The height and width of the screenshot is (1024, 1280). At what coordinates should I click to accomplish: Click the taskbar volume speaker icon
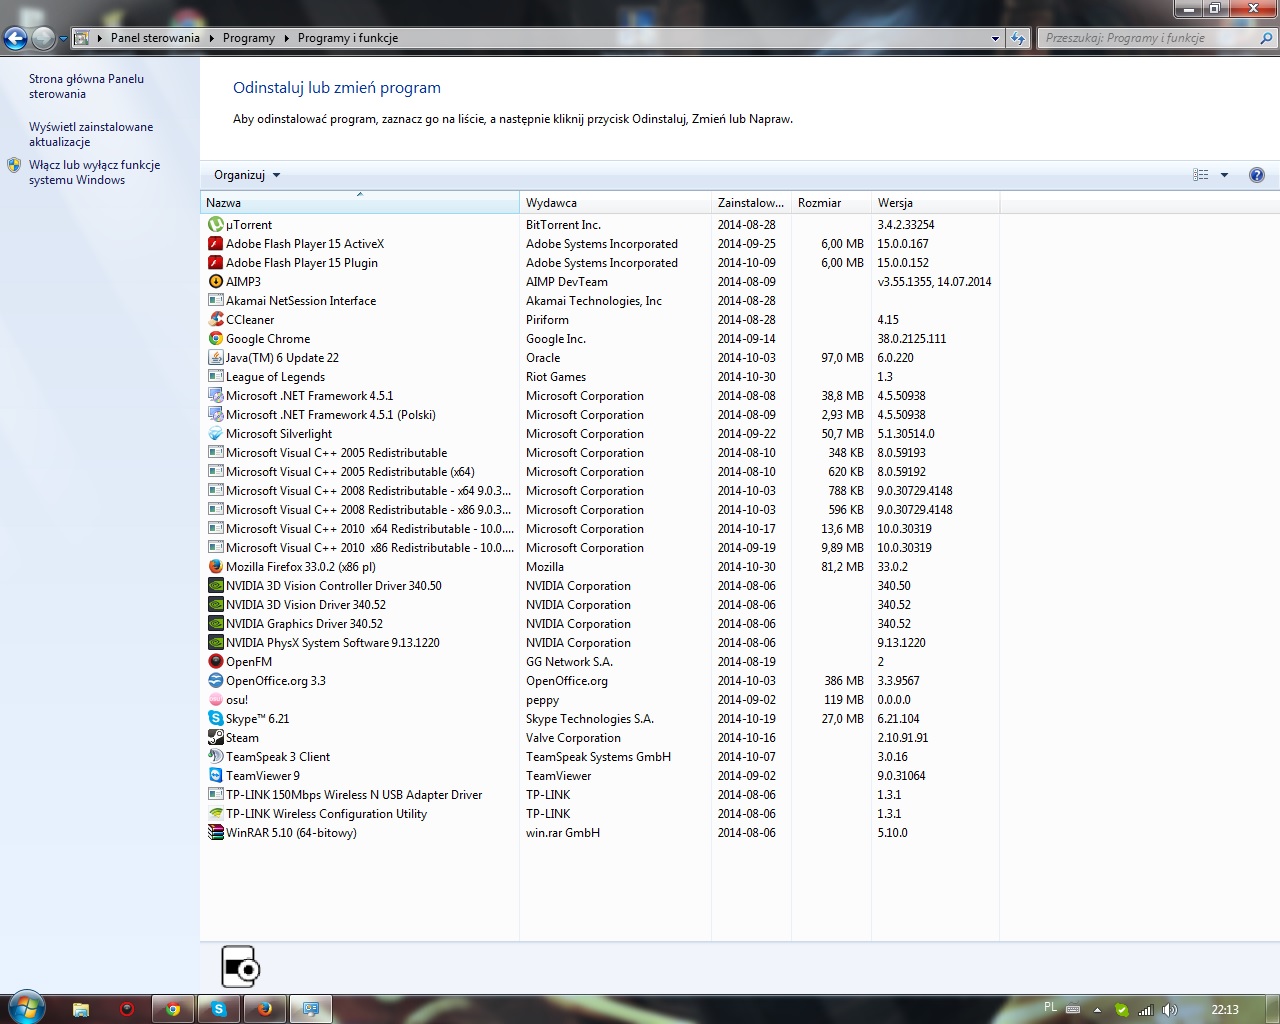(1170, 1010)
